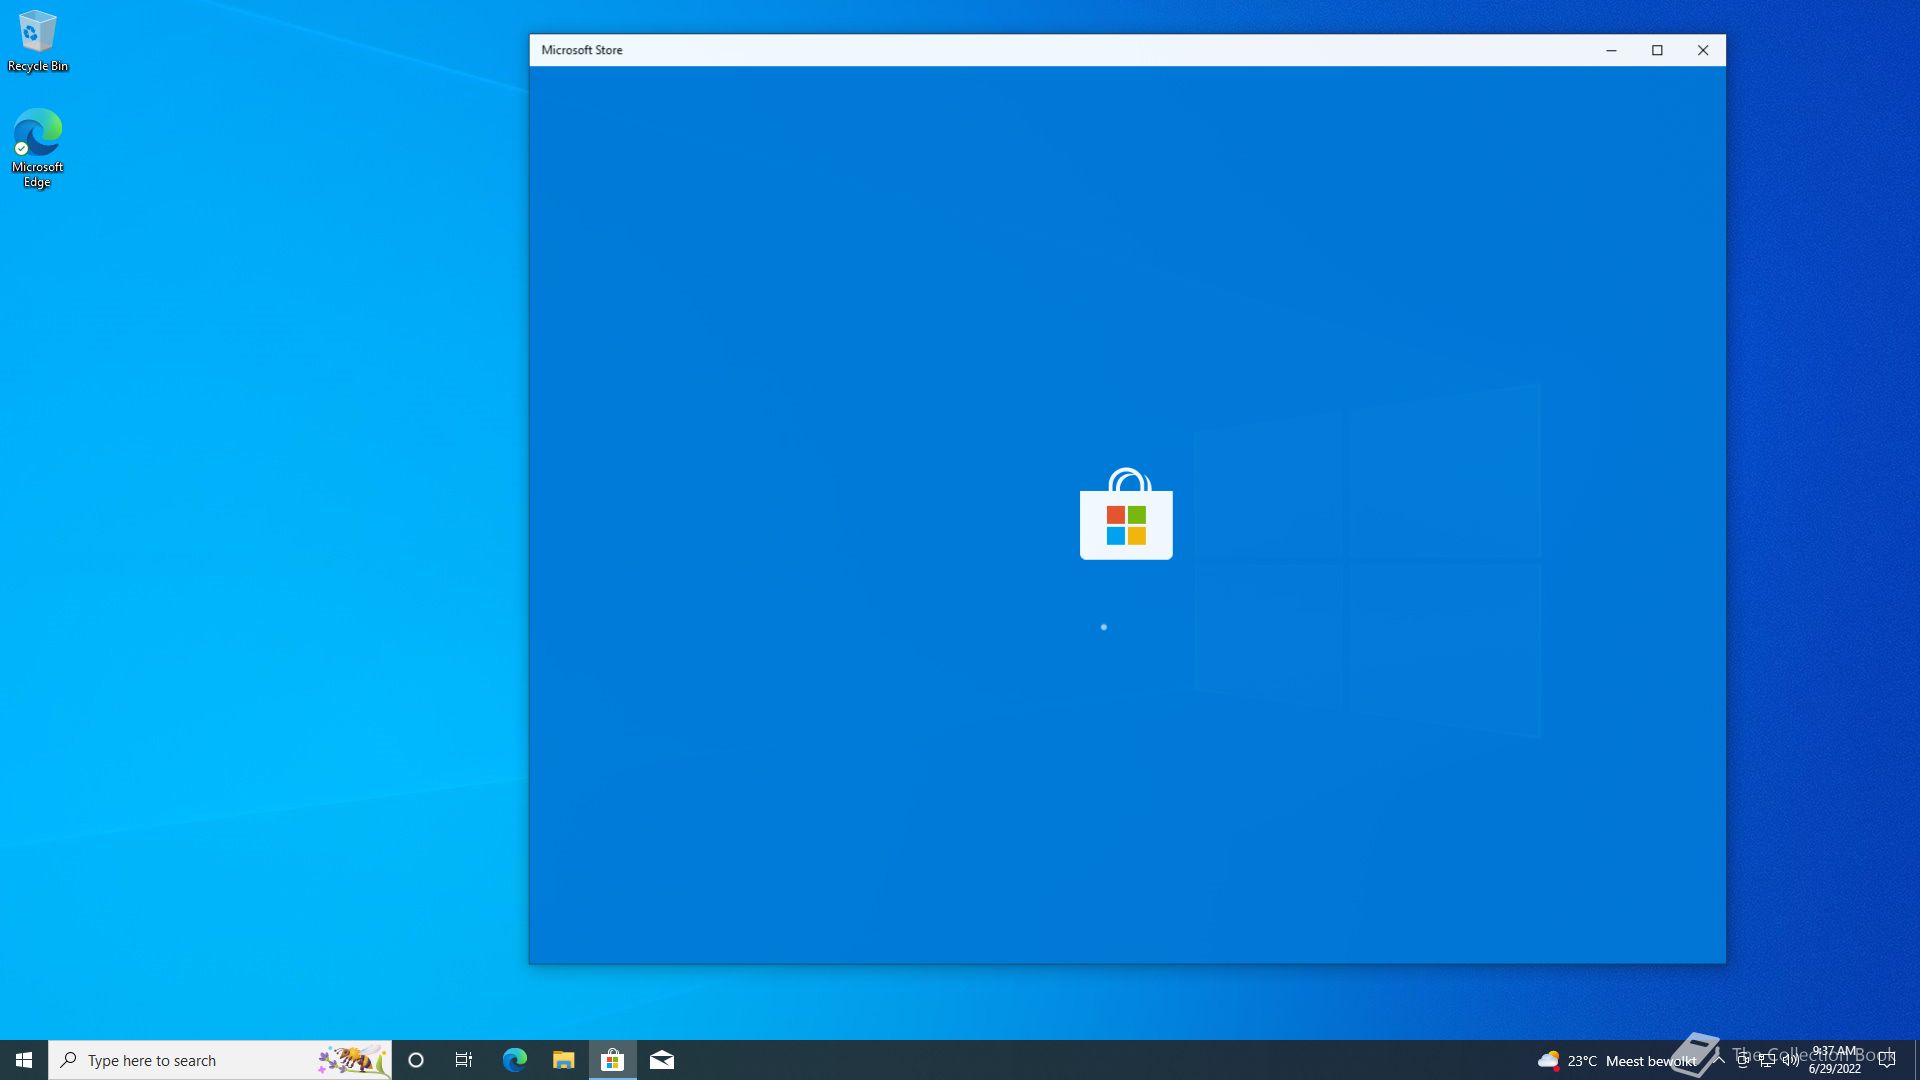The image size is (1920, 1080).
Task: Click the Microsoft Store title bar text
Action: (x=582, y=50)
